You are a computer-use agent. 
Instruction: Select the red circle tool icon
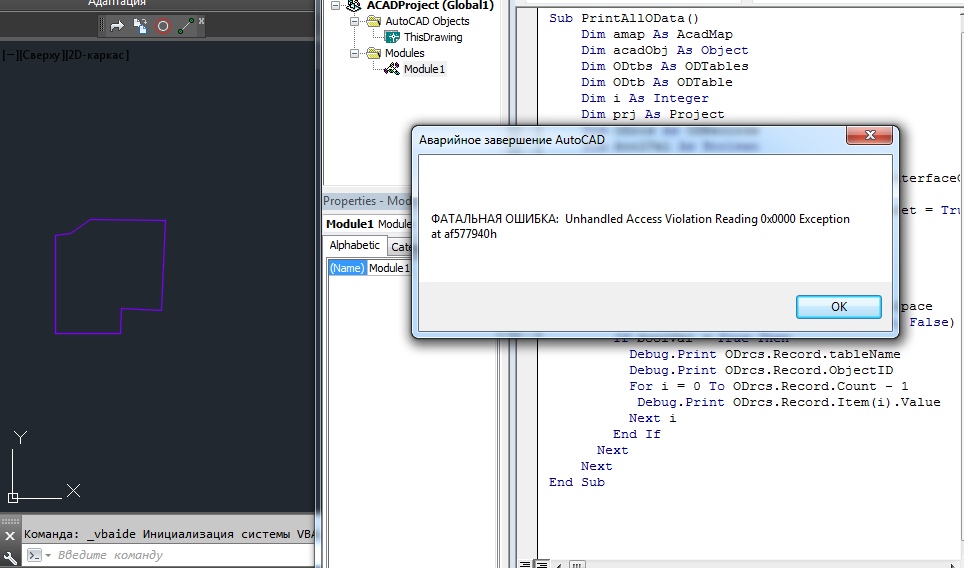(x=163, y=26)
